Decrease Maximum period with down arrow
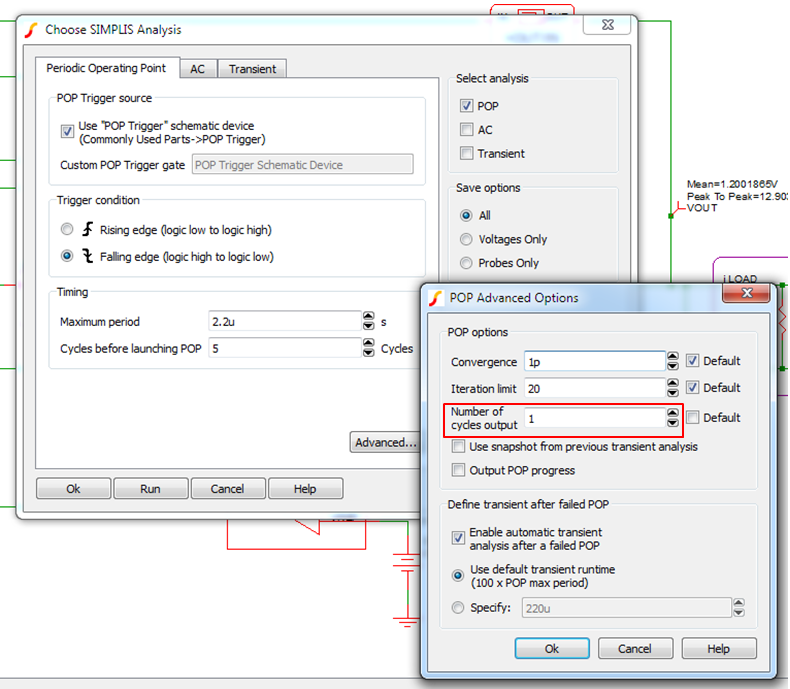Image resolution: width=790 pixels, height=689 pixels. pos(369,326)
